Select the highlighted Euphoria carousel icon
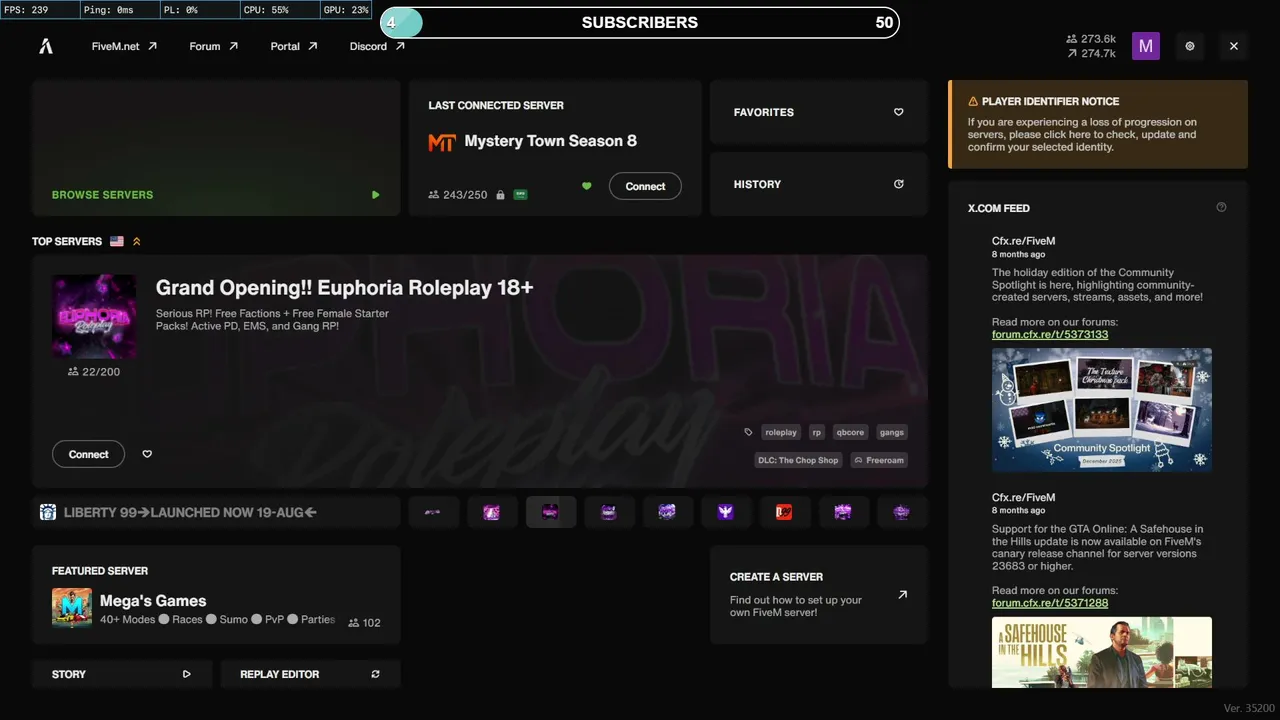The height and width of the screenshot is (720, 1280). pyautogui.click(x=550, y=512)
